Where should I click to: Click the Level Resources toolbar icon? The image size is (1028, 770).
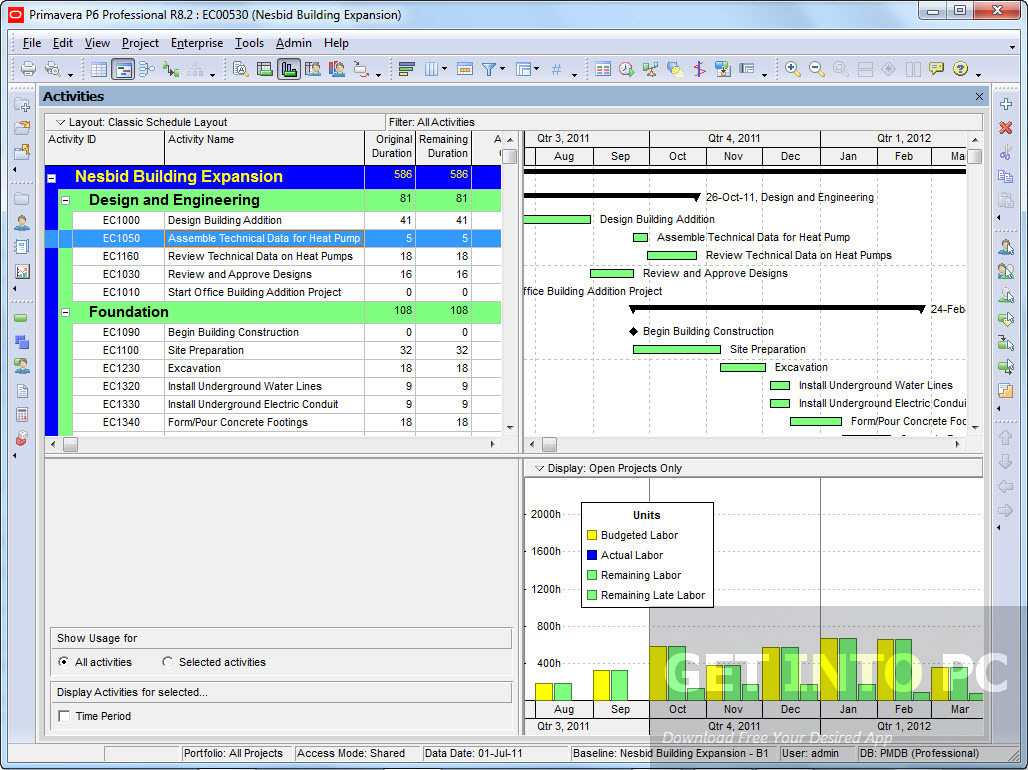[x=650, y=69]
